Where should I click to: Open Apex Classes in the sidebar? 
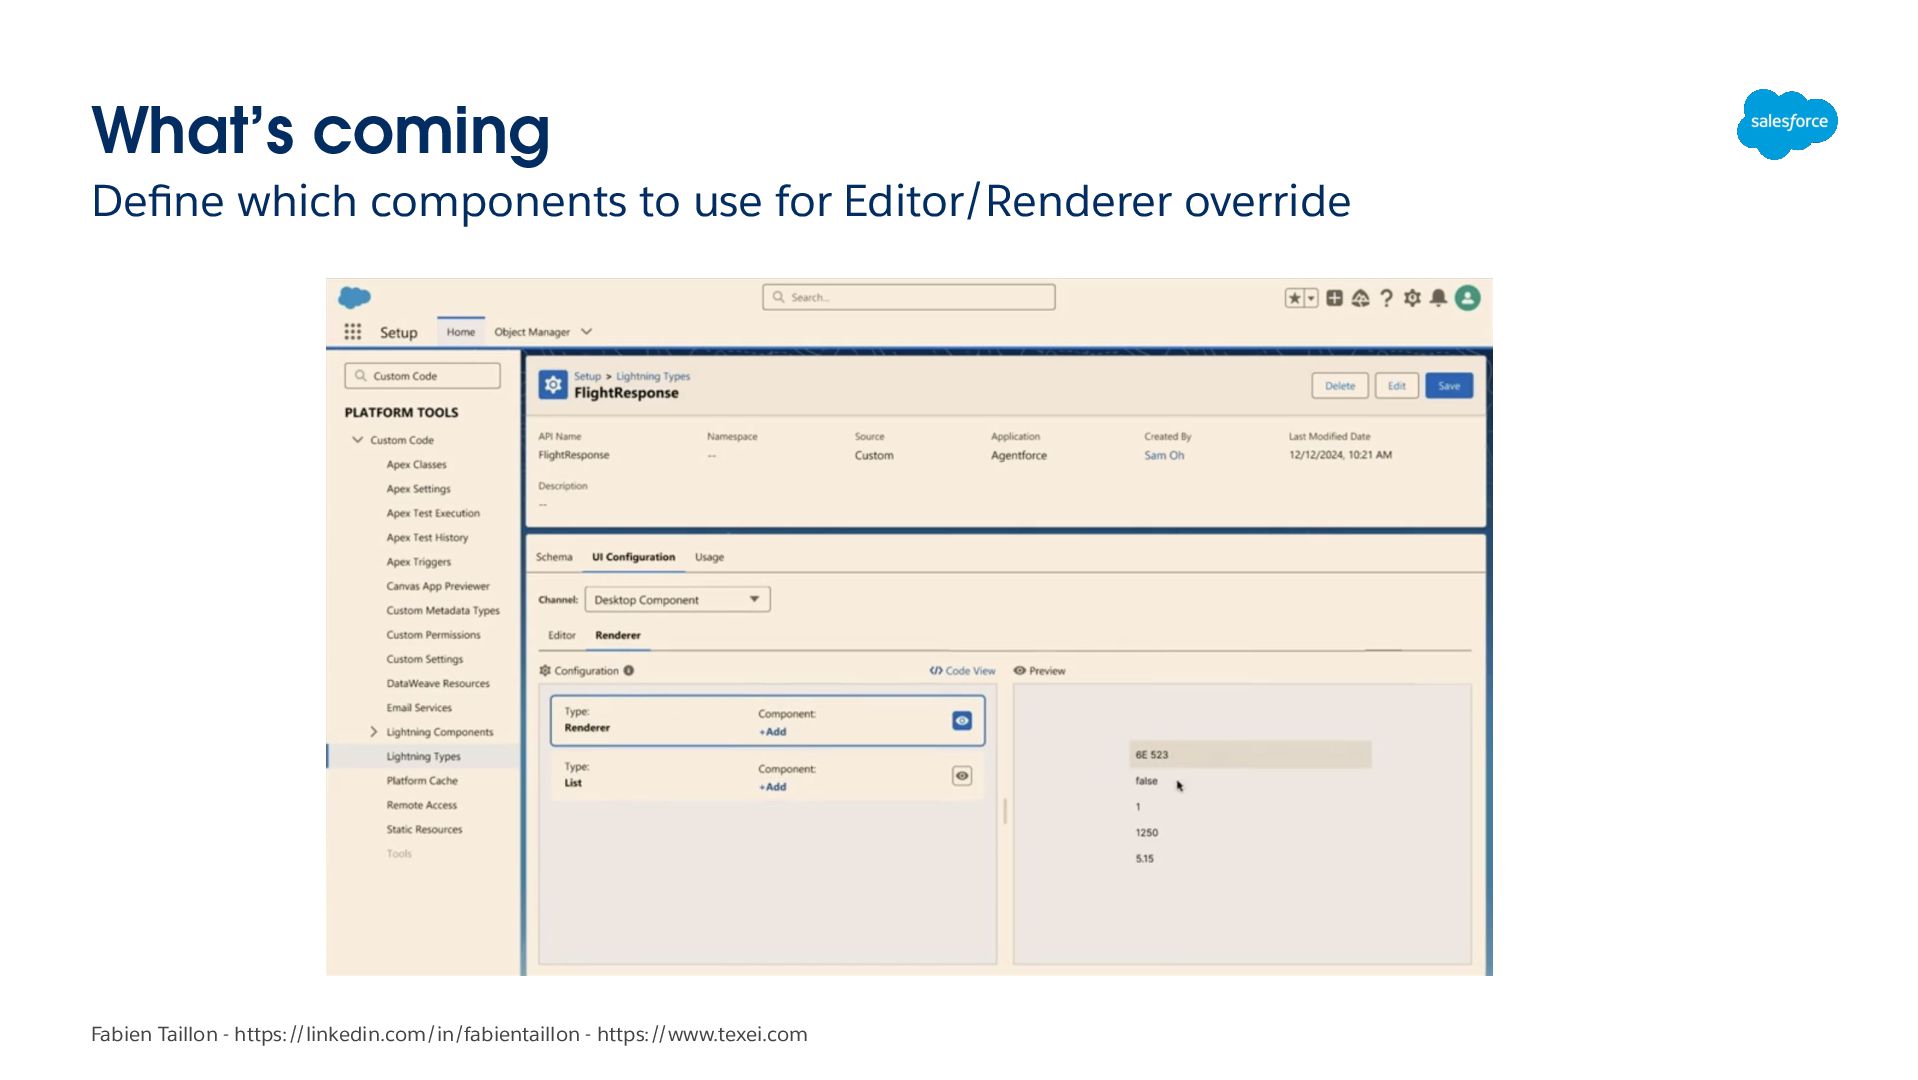pyautogui.click(x=416, y=465)
